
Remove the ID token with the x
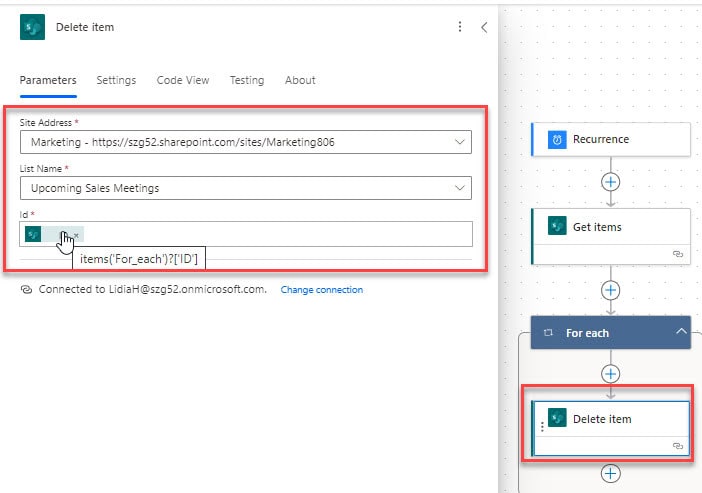76,235
